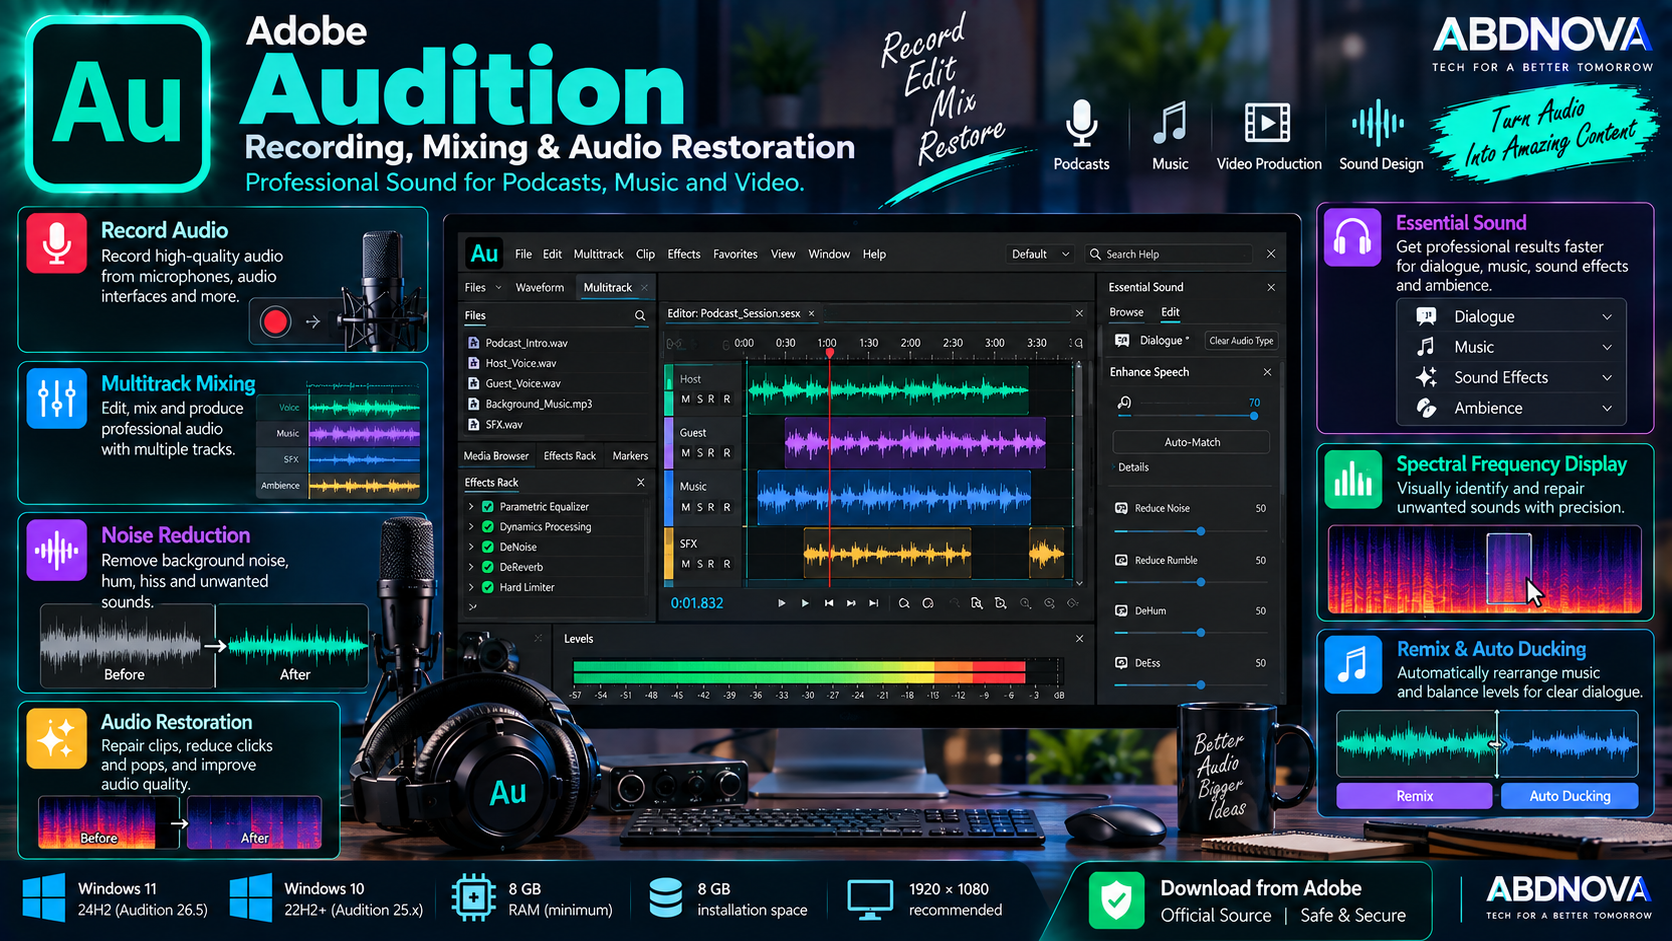The width and height of the screenshot is (1672, 941).
Task: Click the Clear Audio Type button
Action: pos(1241,341)
